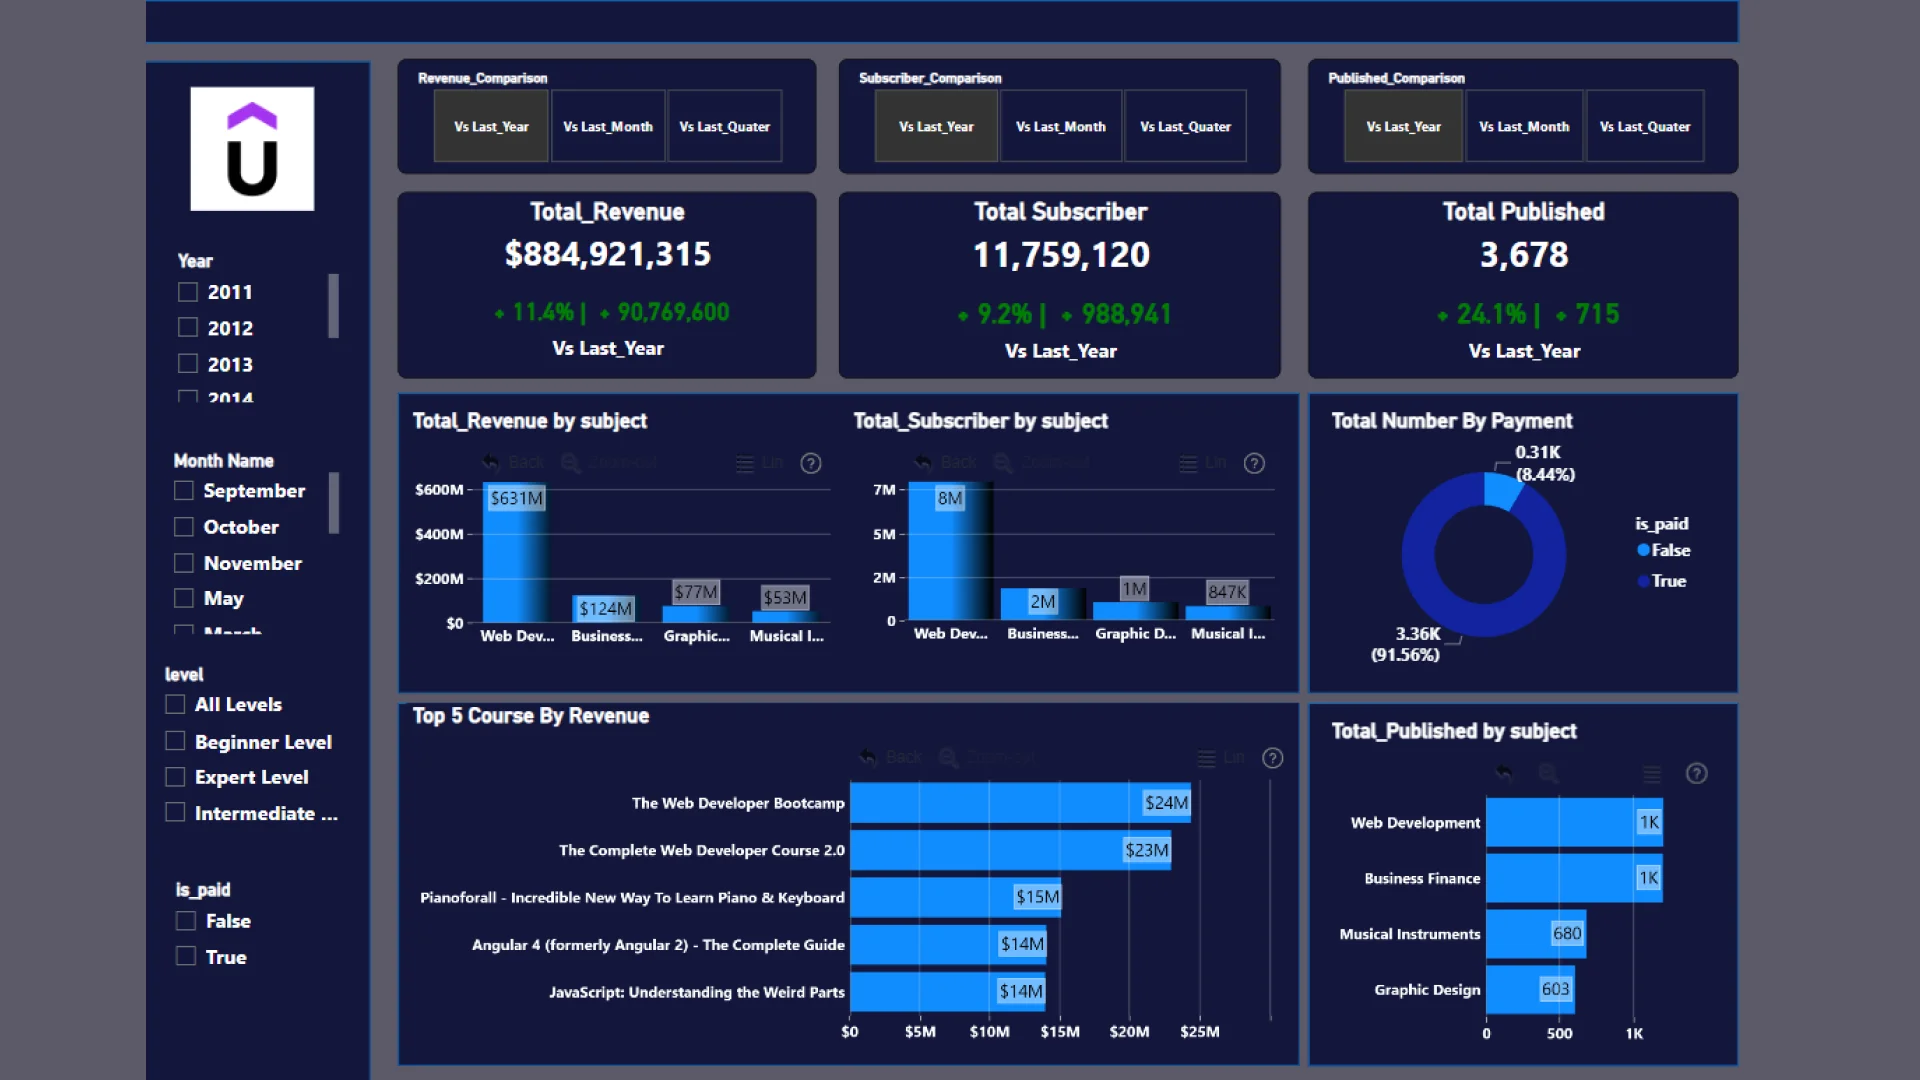Image resolution: width=1920 pixels, height=1080 pixels.
Task: Click the Web Development published bar
Action: [1574, 822]
